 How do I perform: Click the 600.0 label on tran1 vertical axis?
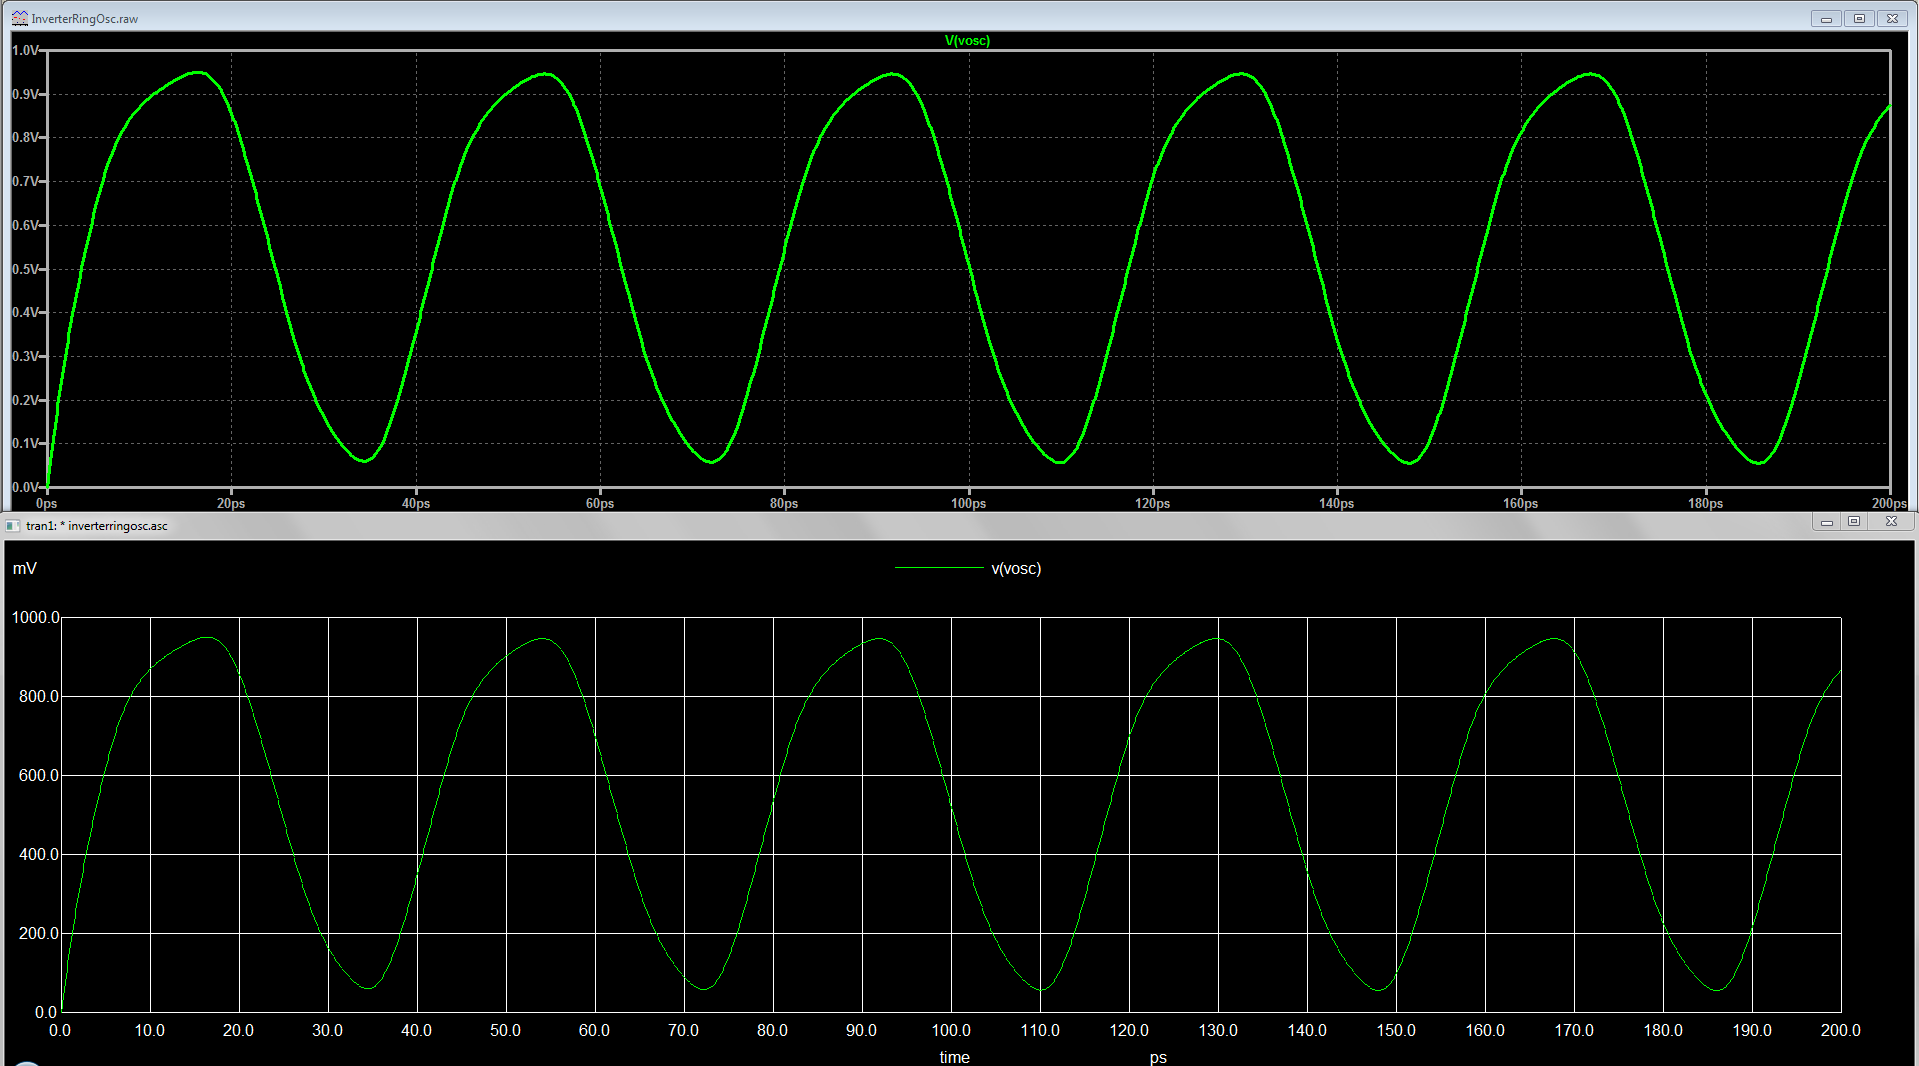click(x=39, y=775)
